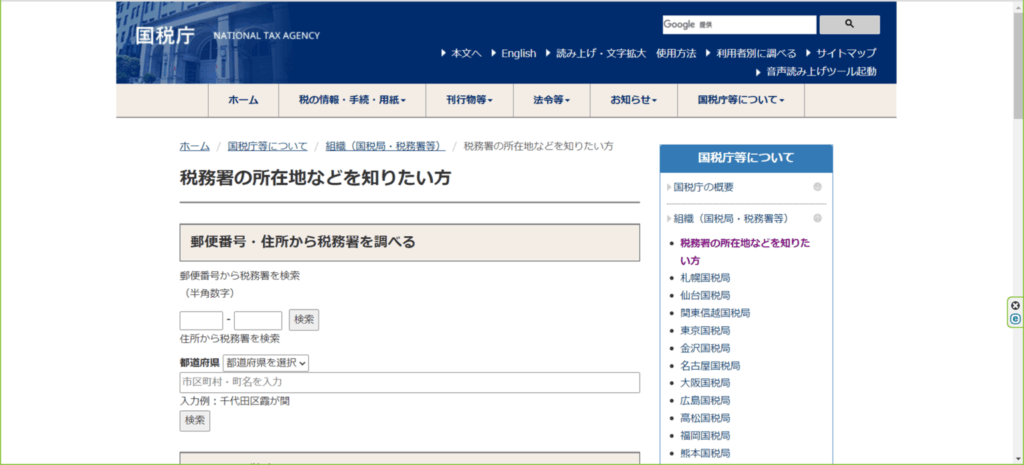The width and height of the screenshot is (1024, 465).
Task: Go to ホーム in main navigation
Action: pyautogui.click(x=244, y=100)
